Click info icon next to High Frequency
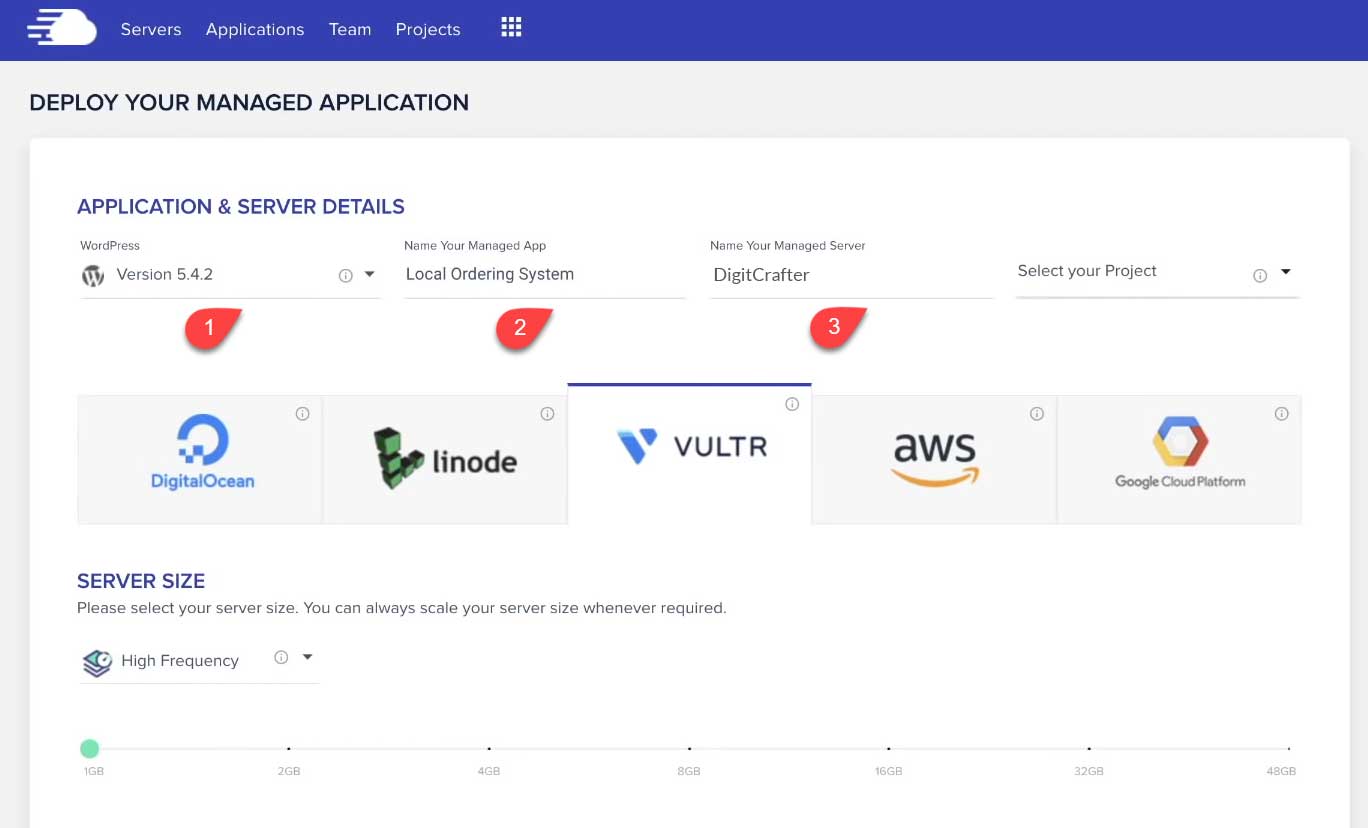This screenshot has width=1368, height=828. pyautogui.click(x=281, y=657)
